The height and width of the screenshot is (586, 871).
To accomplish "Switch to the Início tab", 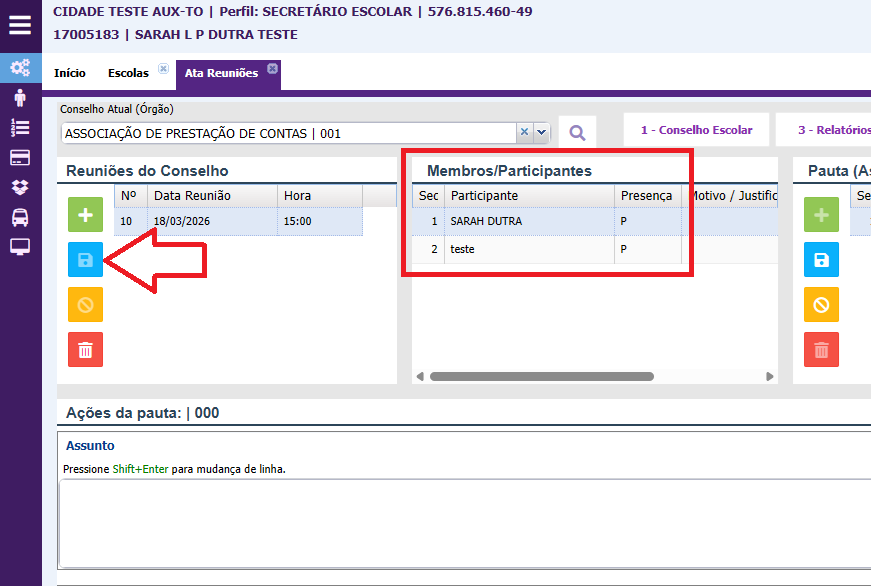I will tap(69, 73).
